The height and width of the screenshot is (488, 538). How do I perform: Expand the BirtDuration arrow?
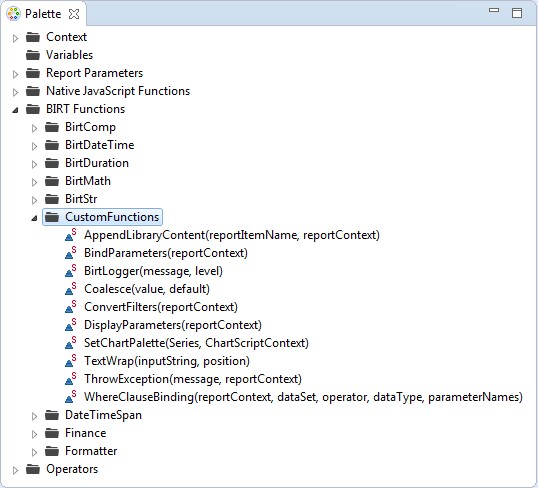[34, 164]
